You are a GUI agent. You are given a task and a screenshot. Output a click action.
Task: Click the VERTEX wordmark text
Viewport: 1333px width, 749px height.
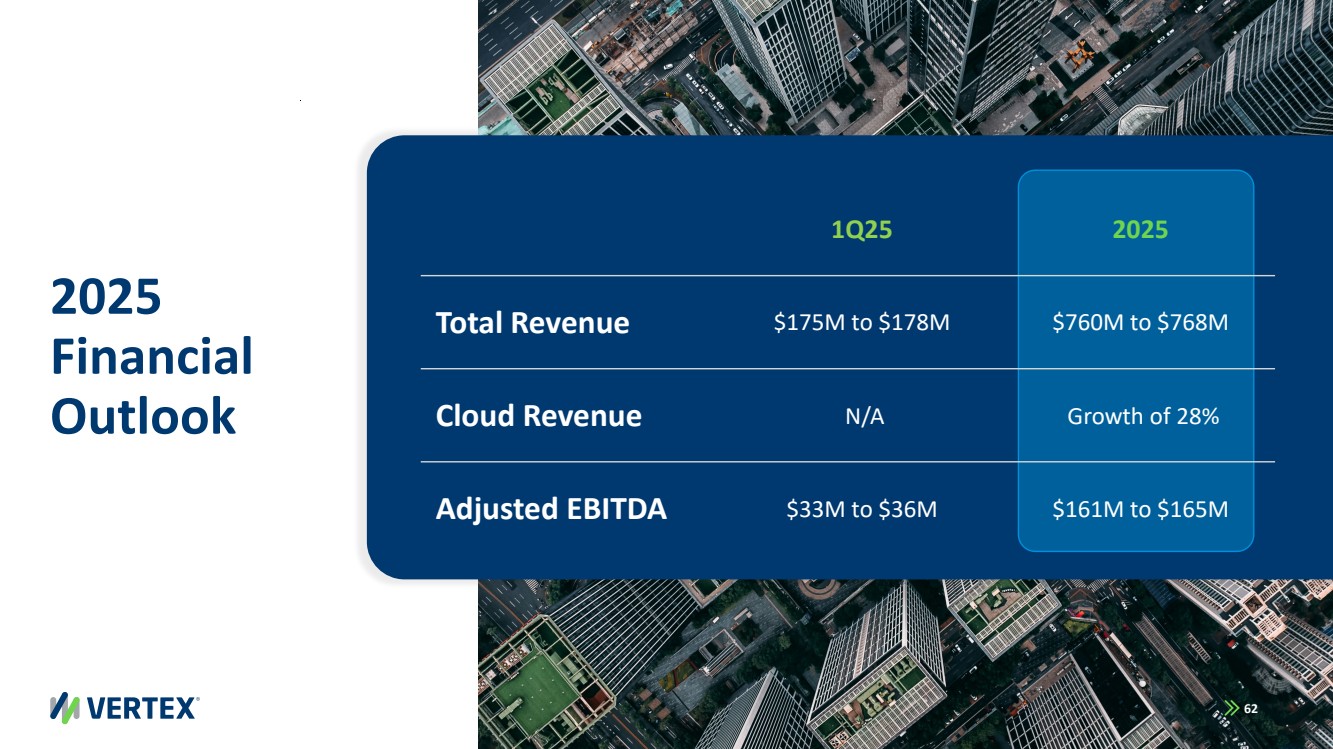(147, 708)
